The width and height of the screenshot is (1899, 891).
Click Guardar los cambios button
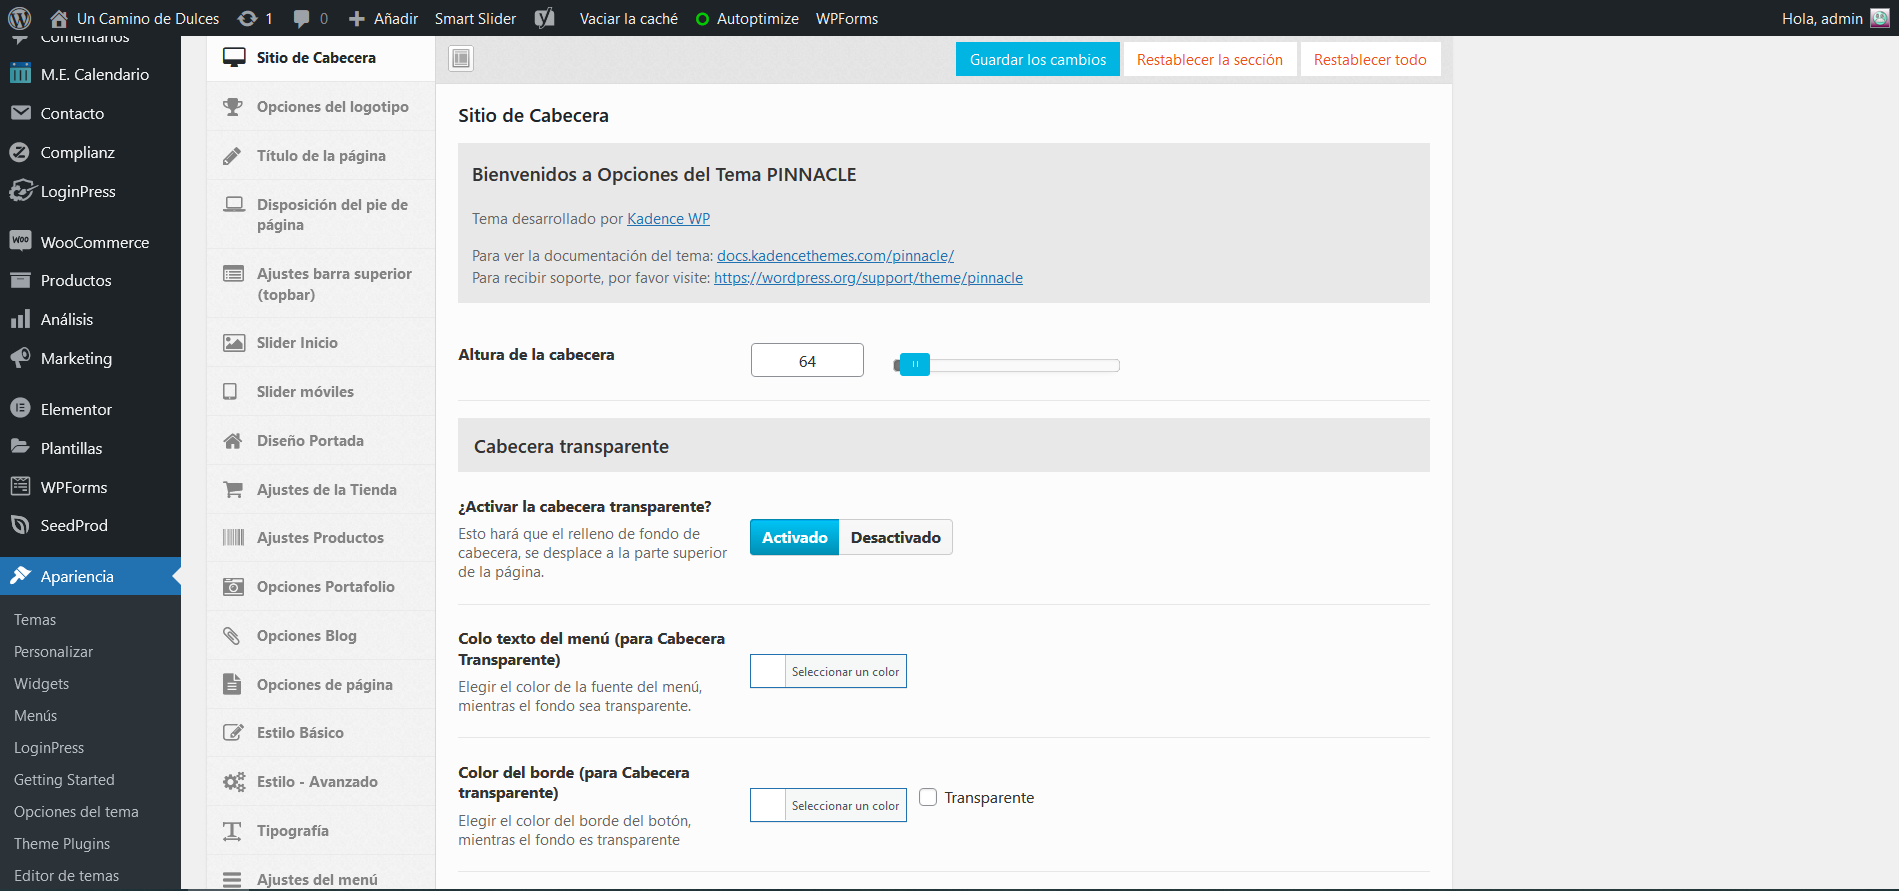tap(1038, 59)
